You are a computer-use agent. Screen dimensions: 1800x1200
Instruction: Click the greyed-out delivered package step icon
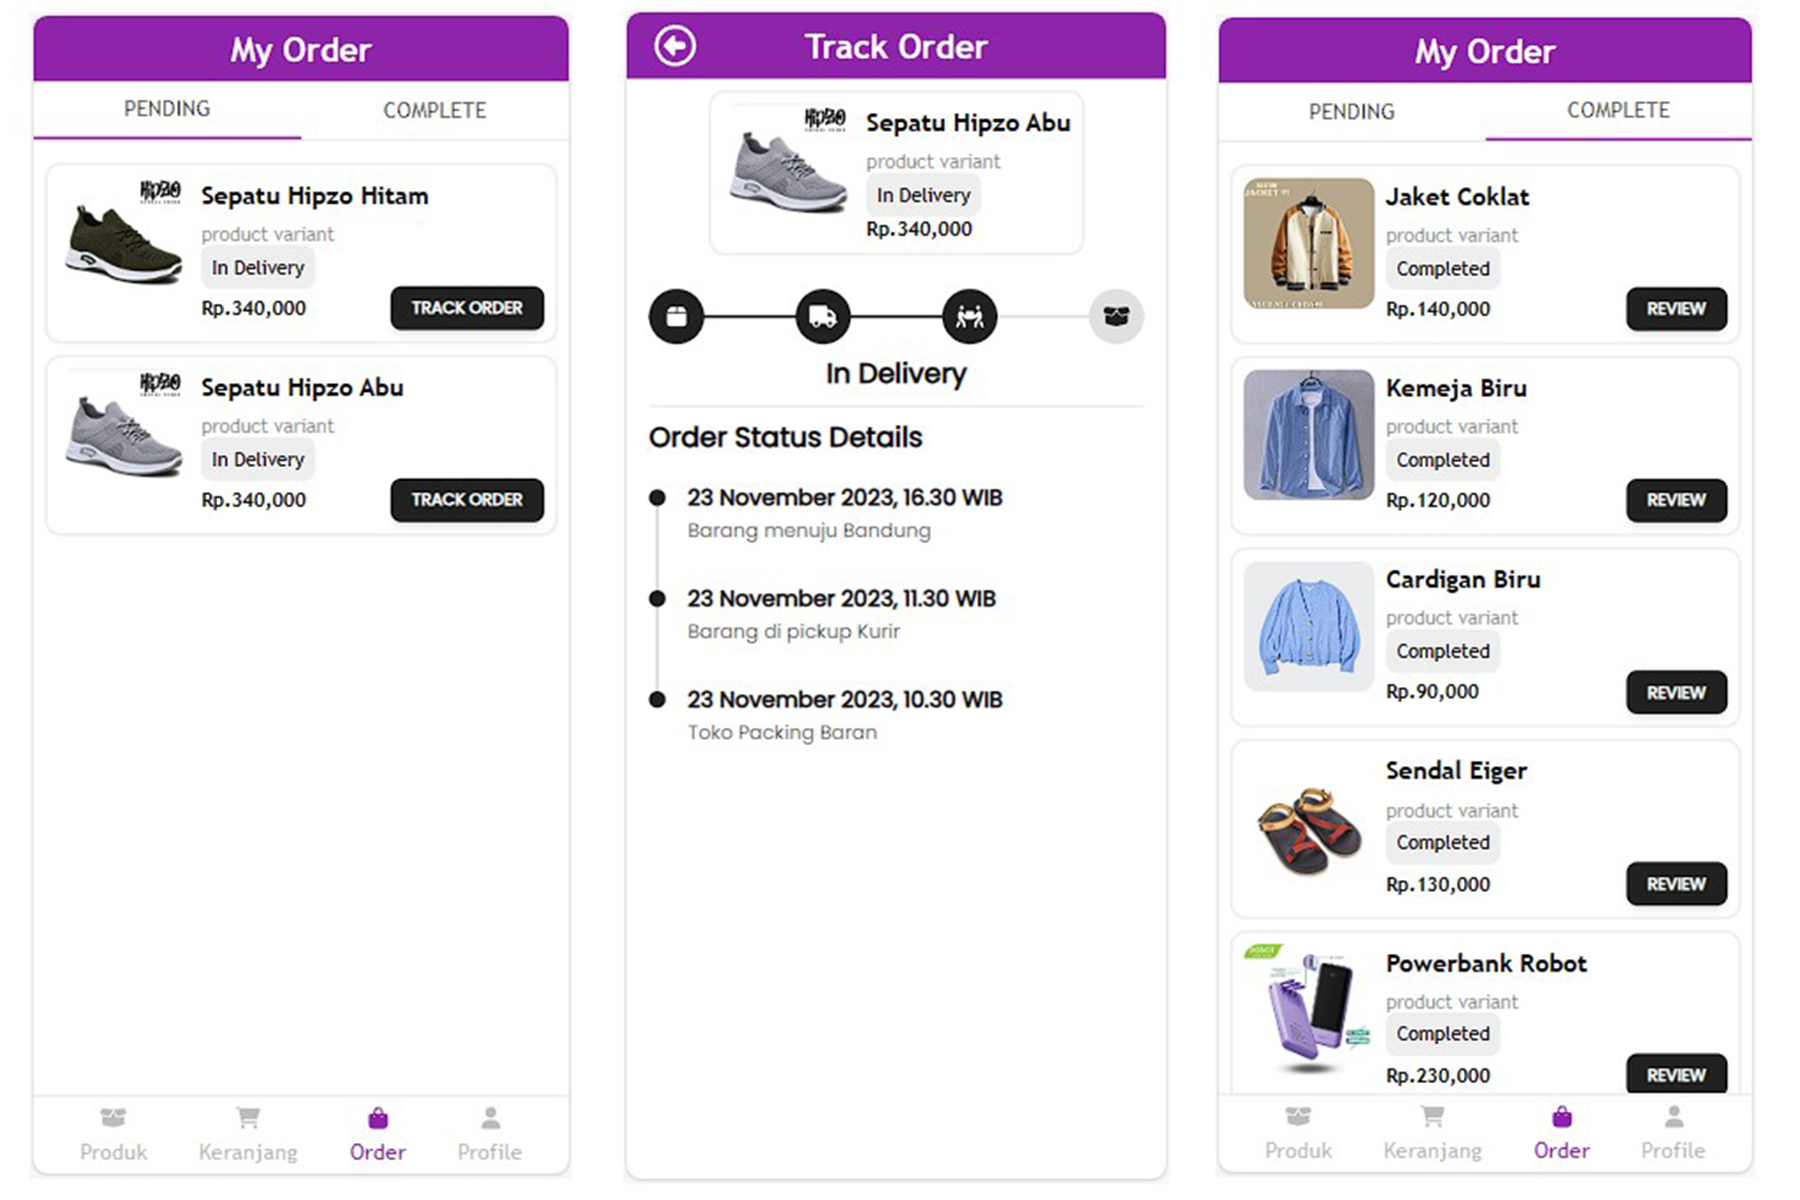tap(1115, 317)
